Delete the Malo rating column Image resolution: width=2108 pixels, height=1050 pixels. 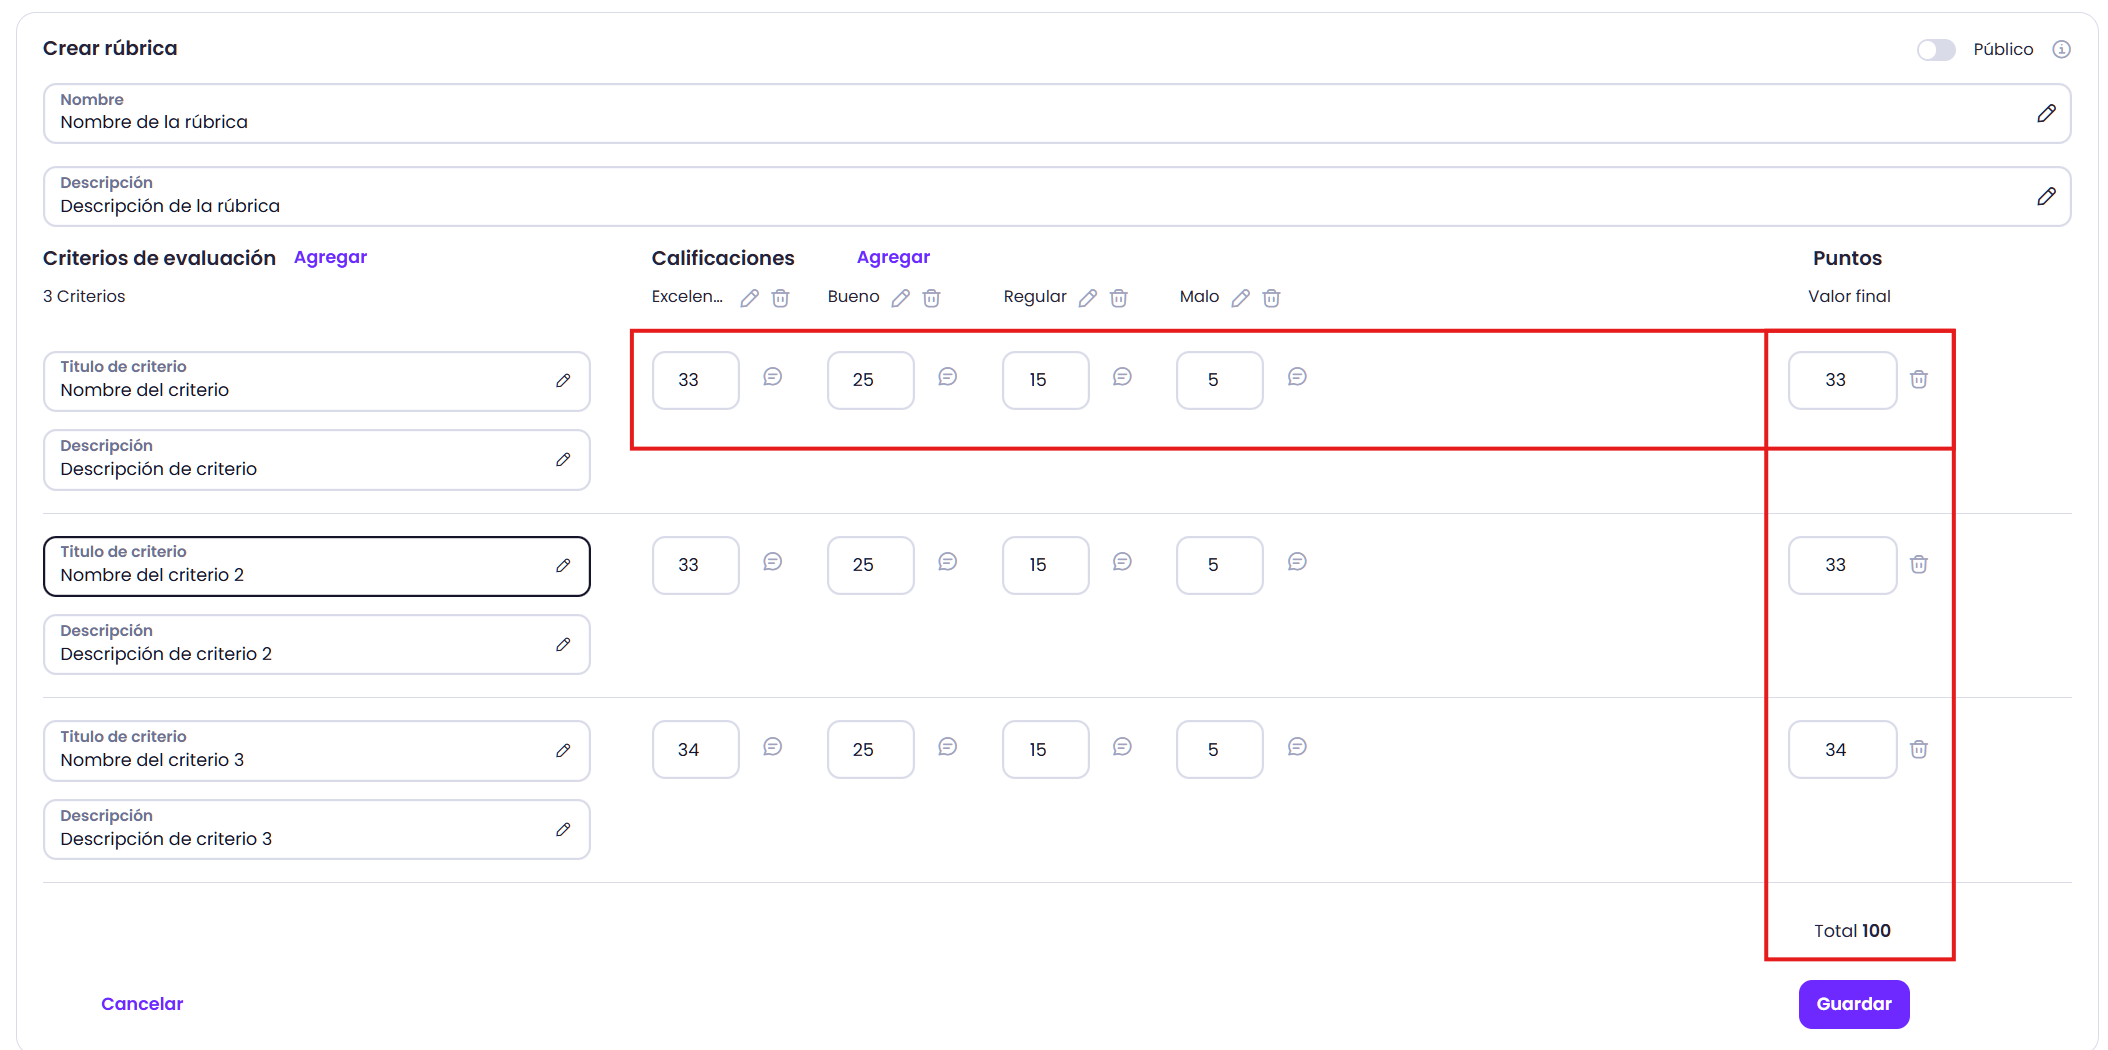(1271, 298)
